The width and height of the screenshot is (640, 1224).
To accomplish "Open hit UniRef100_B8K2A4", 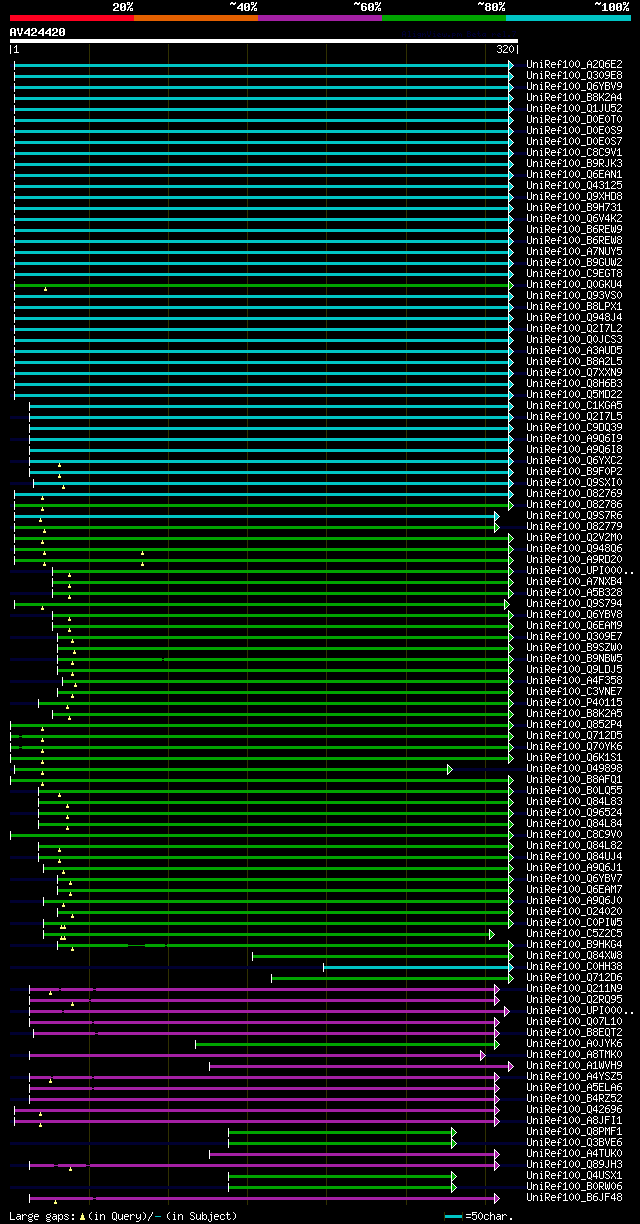I will coord(574,97).
